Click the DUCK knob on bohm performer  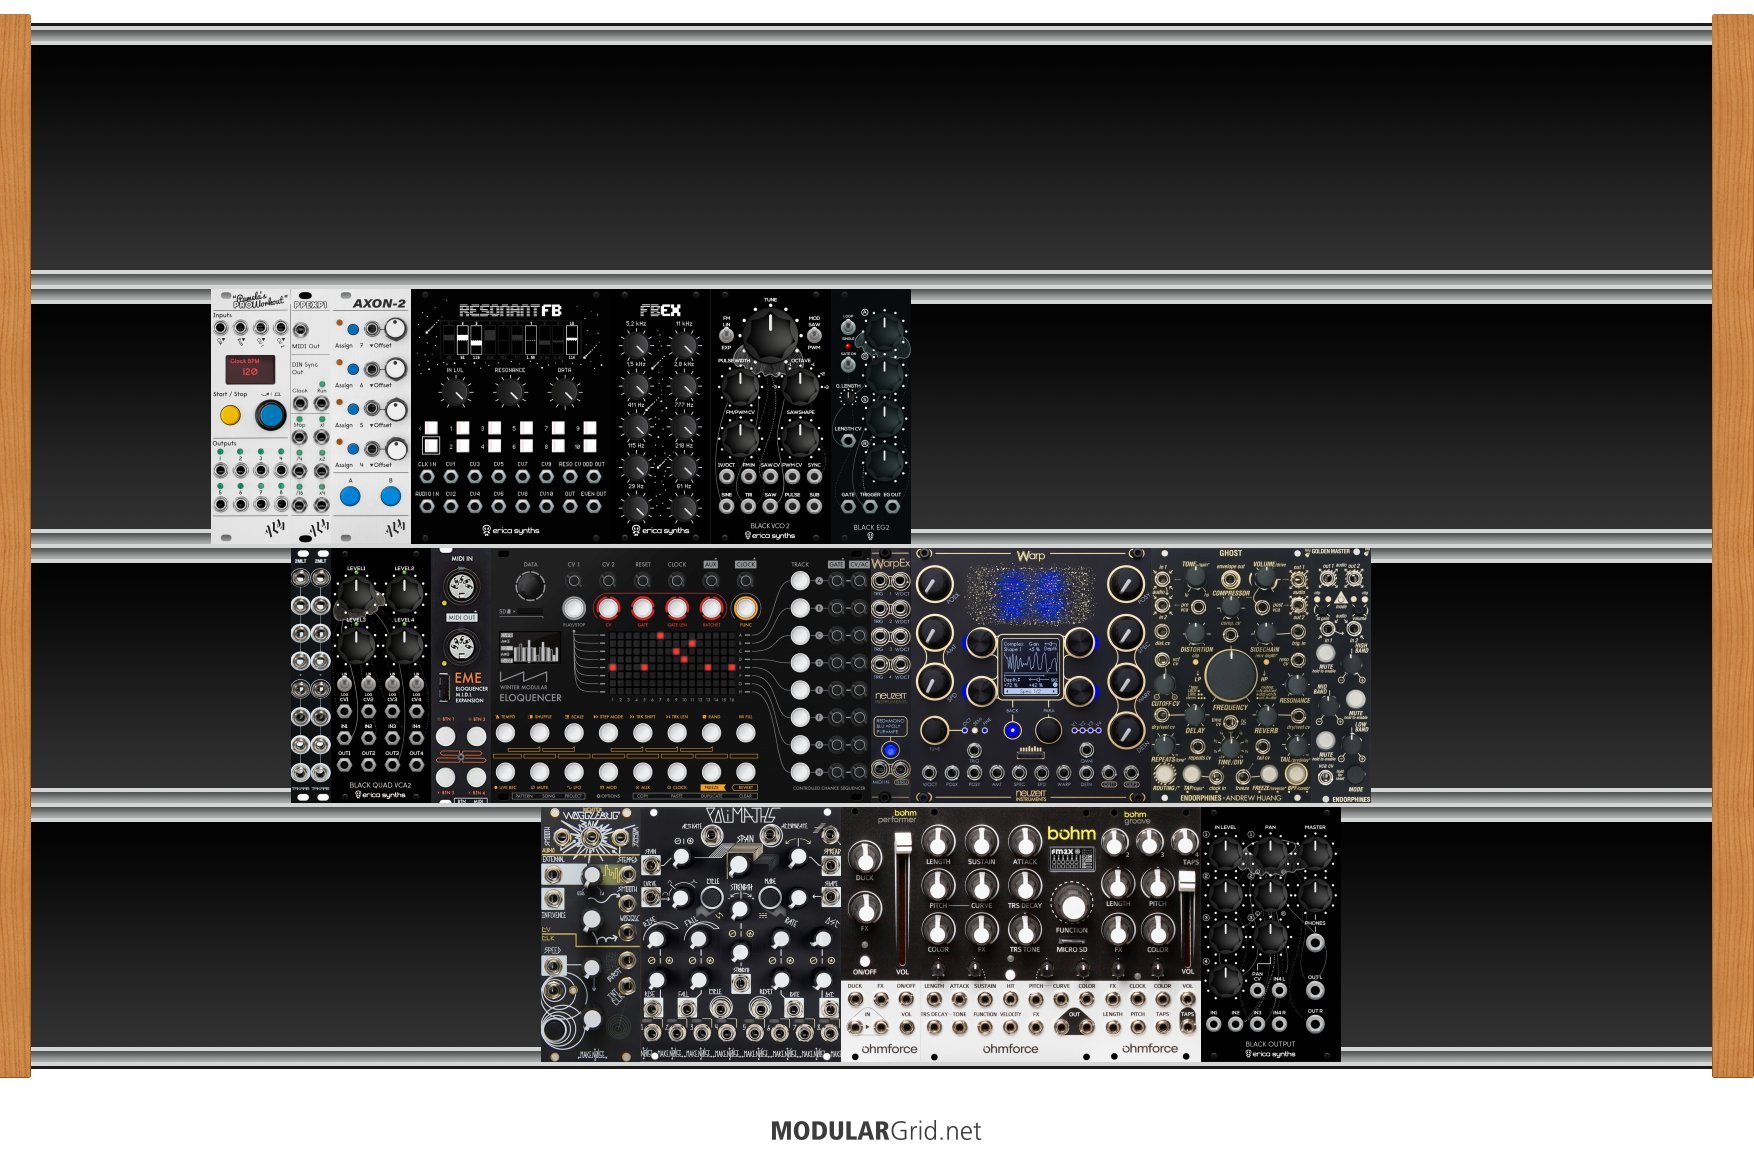[865, 857]
